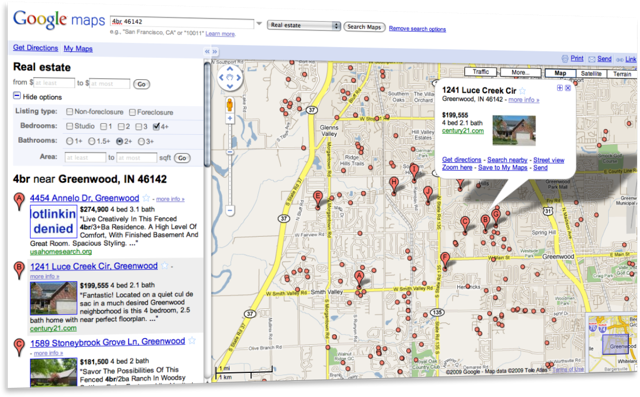
Task: Click marker A in the results list
Action: (19, 201)
